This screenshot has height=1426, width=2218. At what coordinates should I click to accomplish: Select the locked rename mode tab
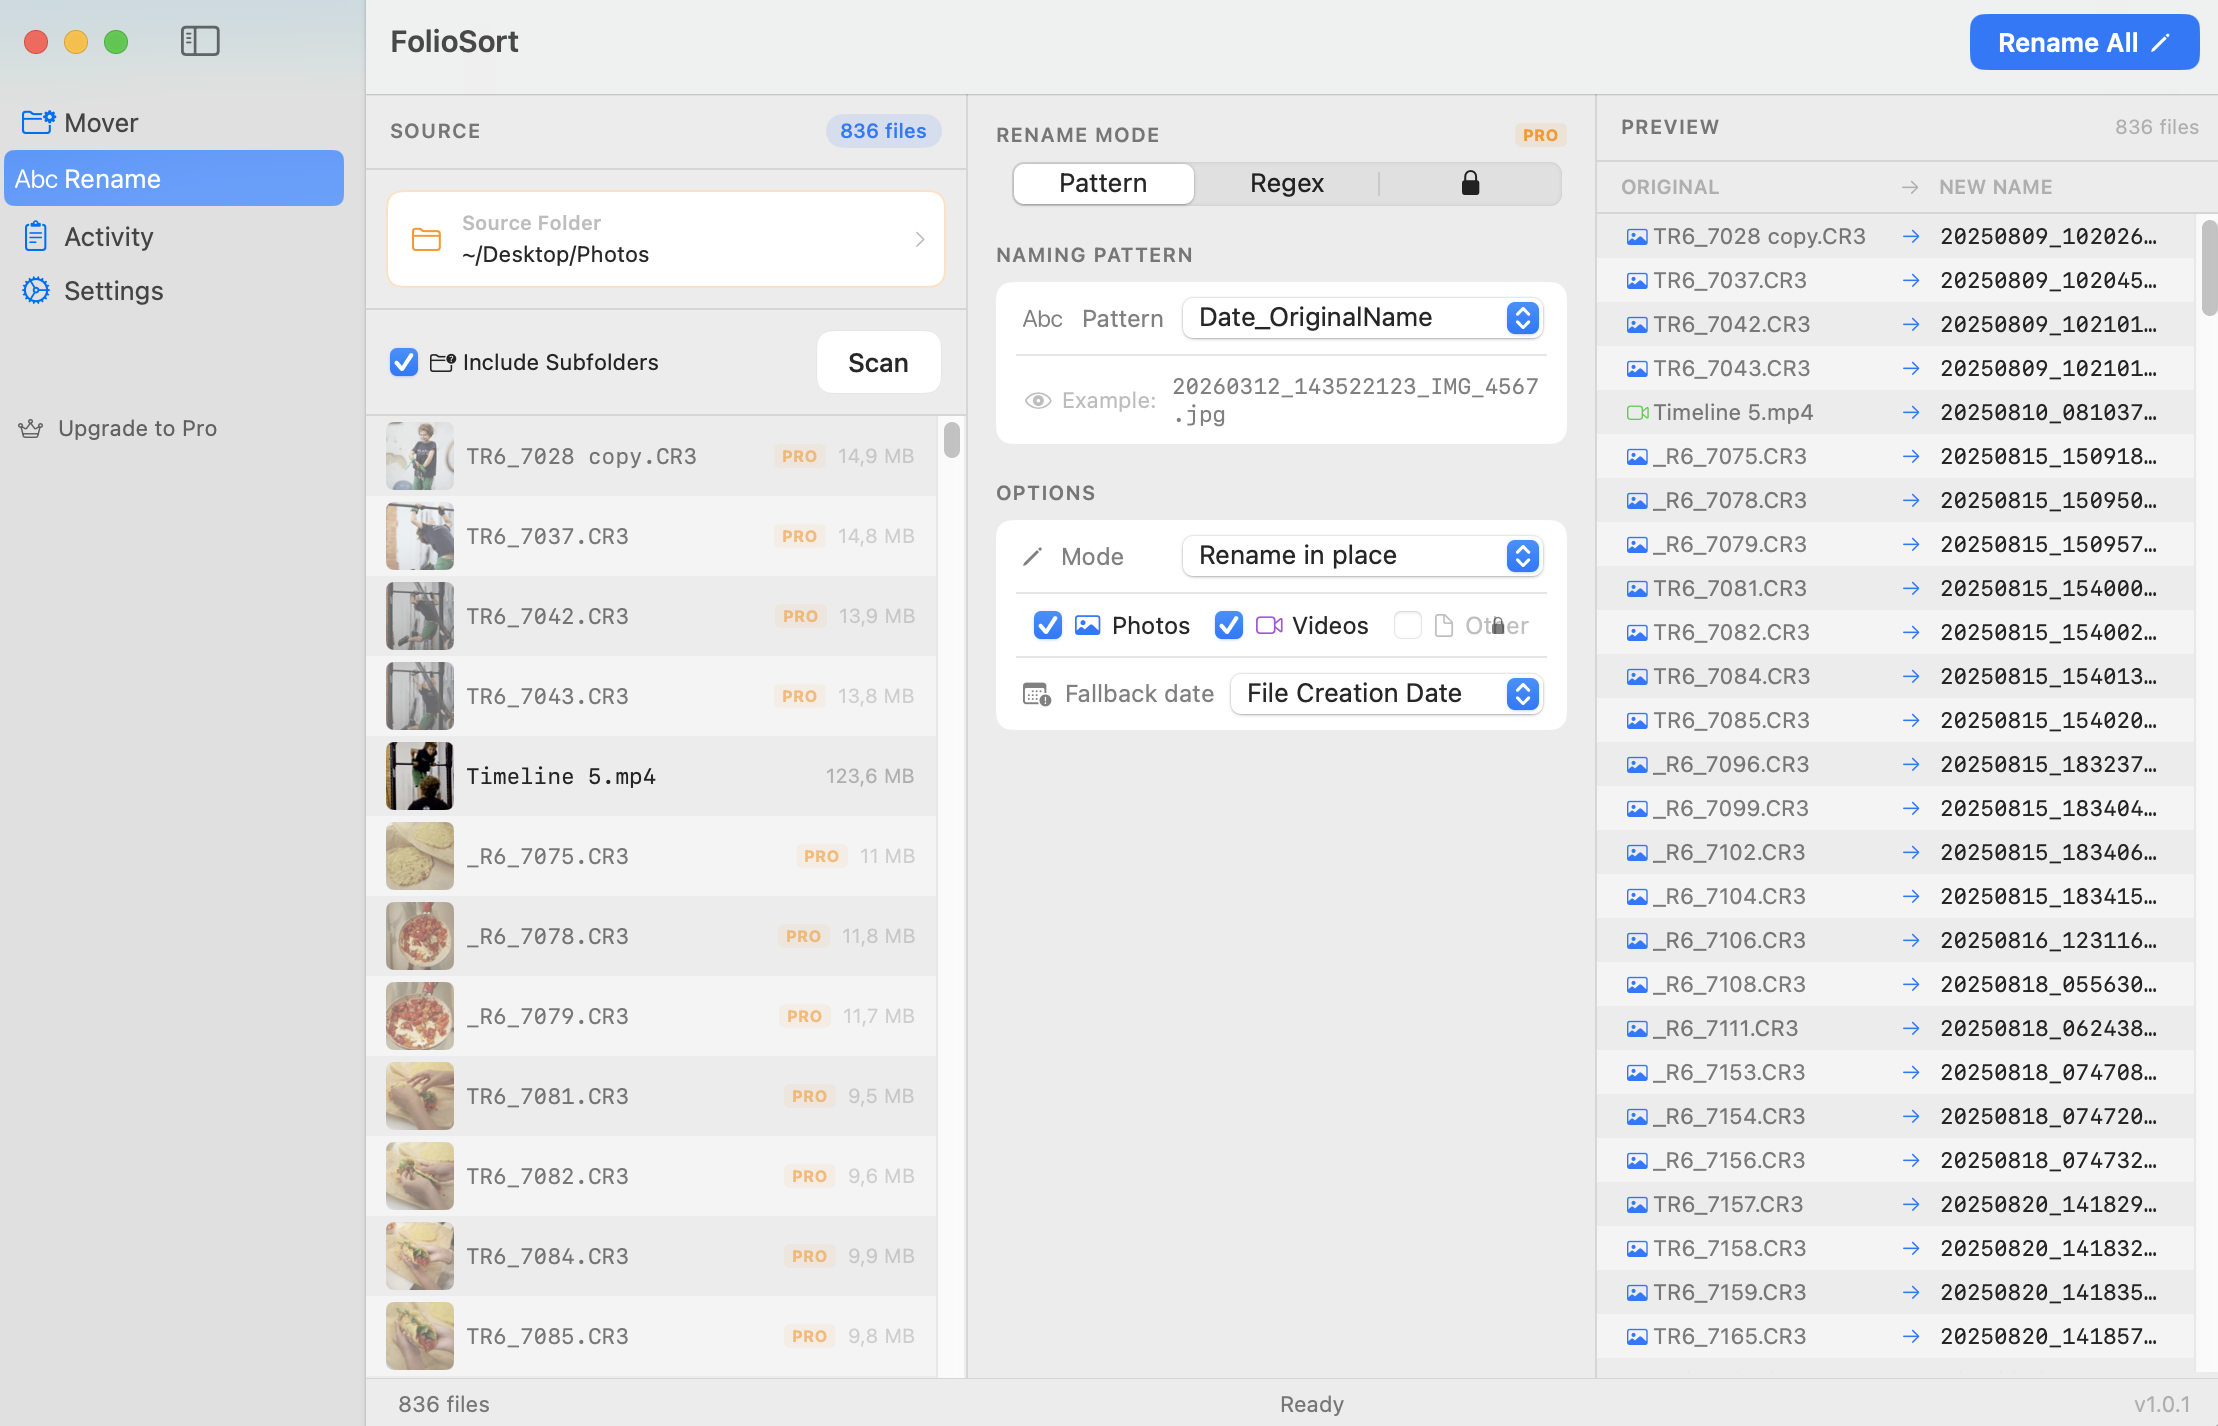[x=1469, y=183]
